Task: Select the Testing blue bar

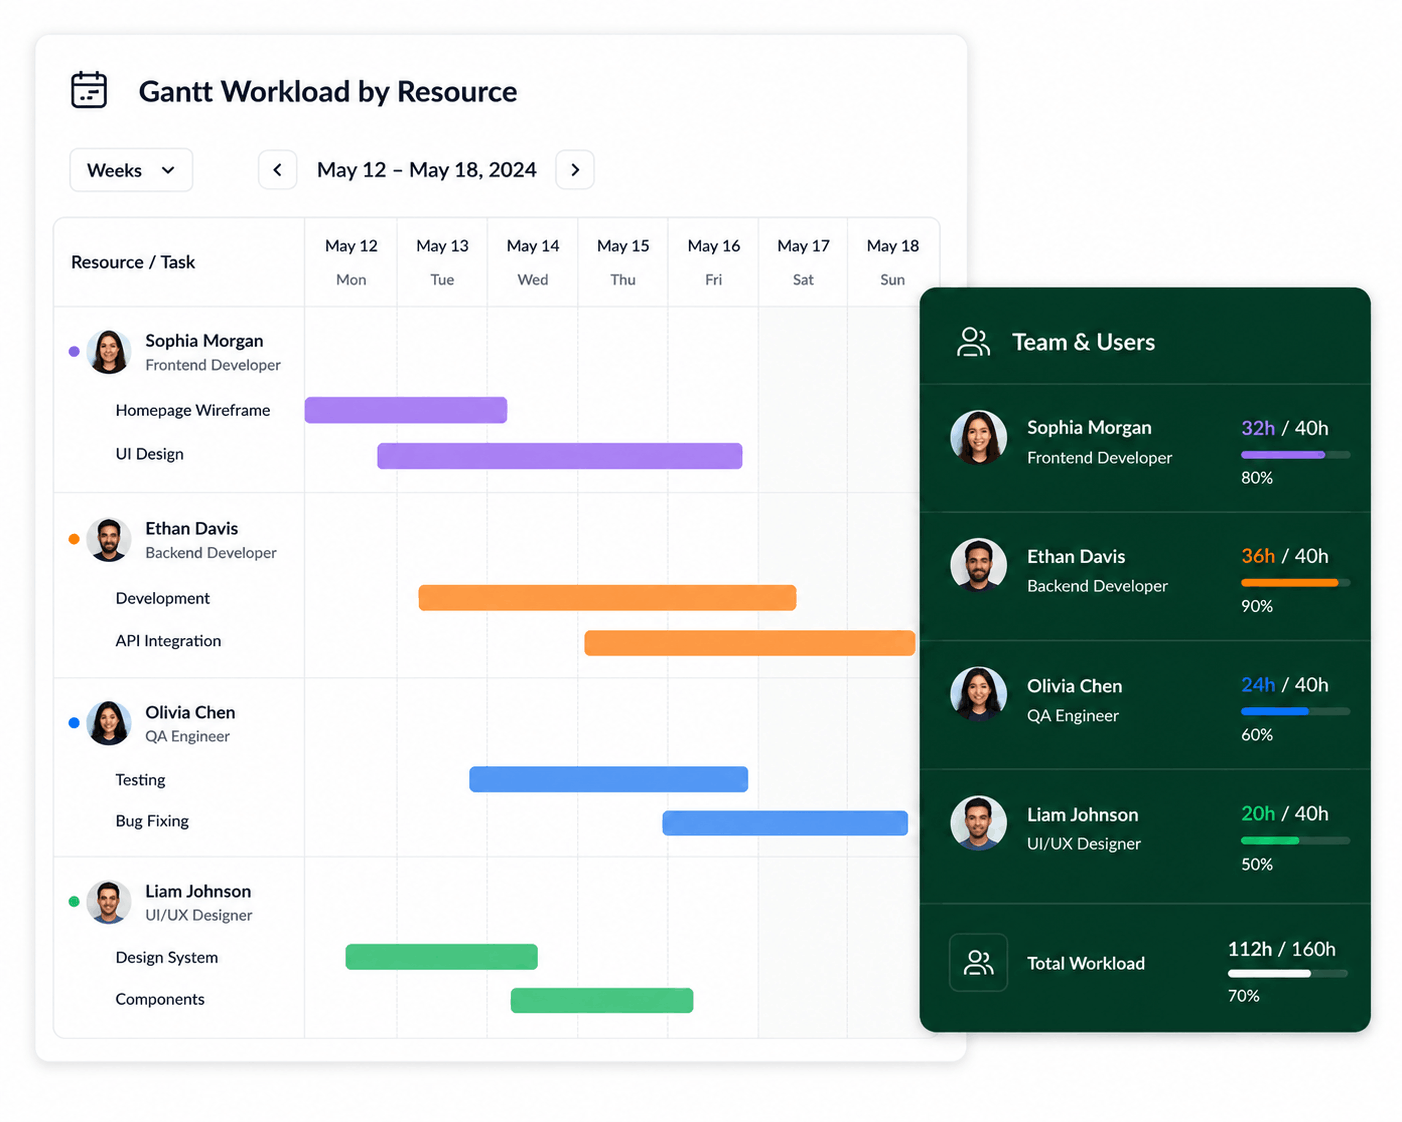Action: pos(609,779)
